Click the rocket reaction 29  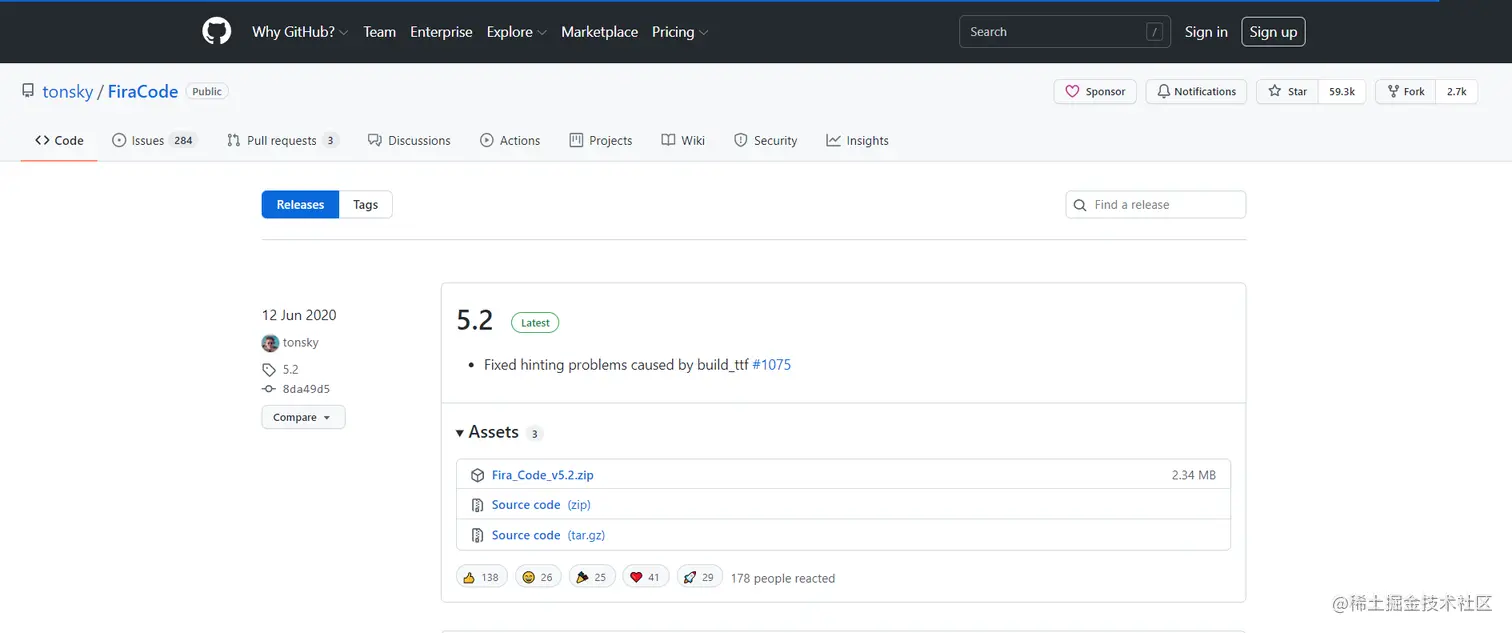coord(699,577)
